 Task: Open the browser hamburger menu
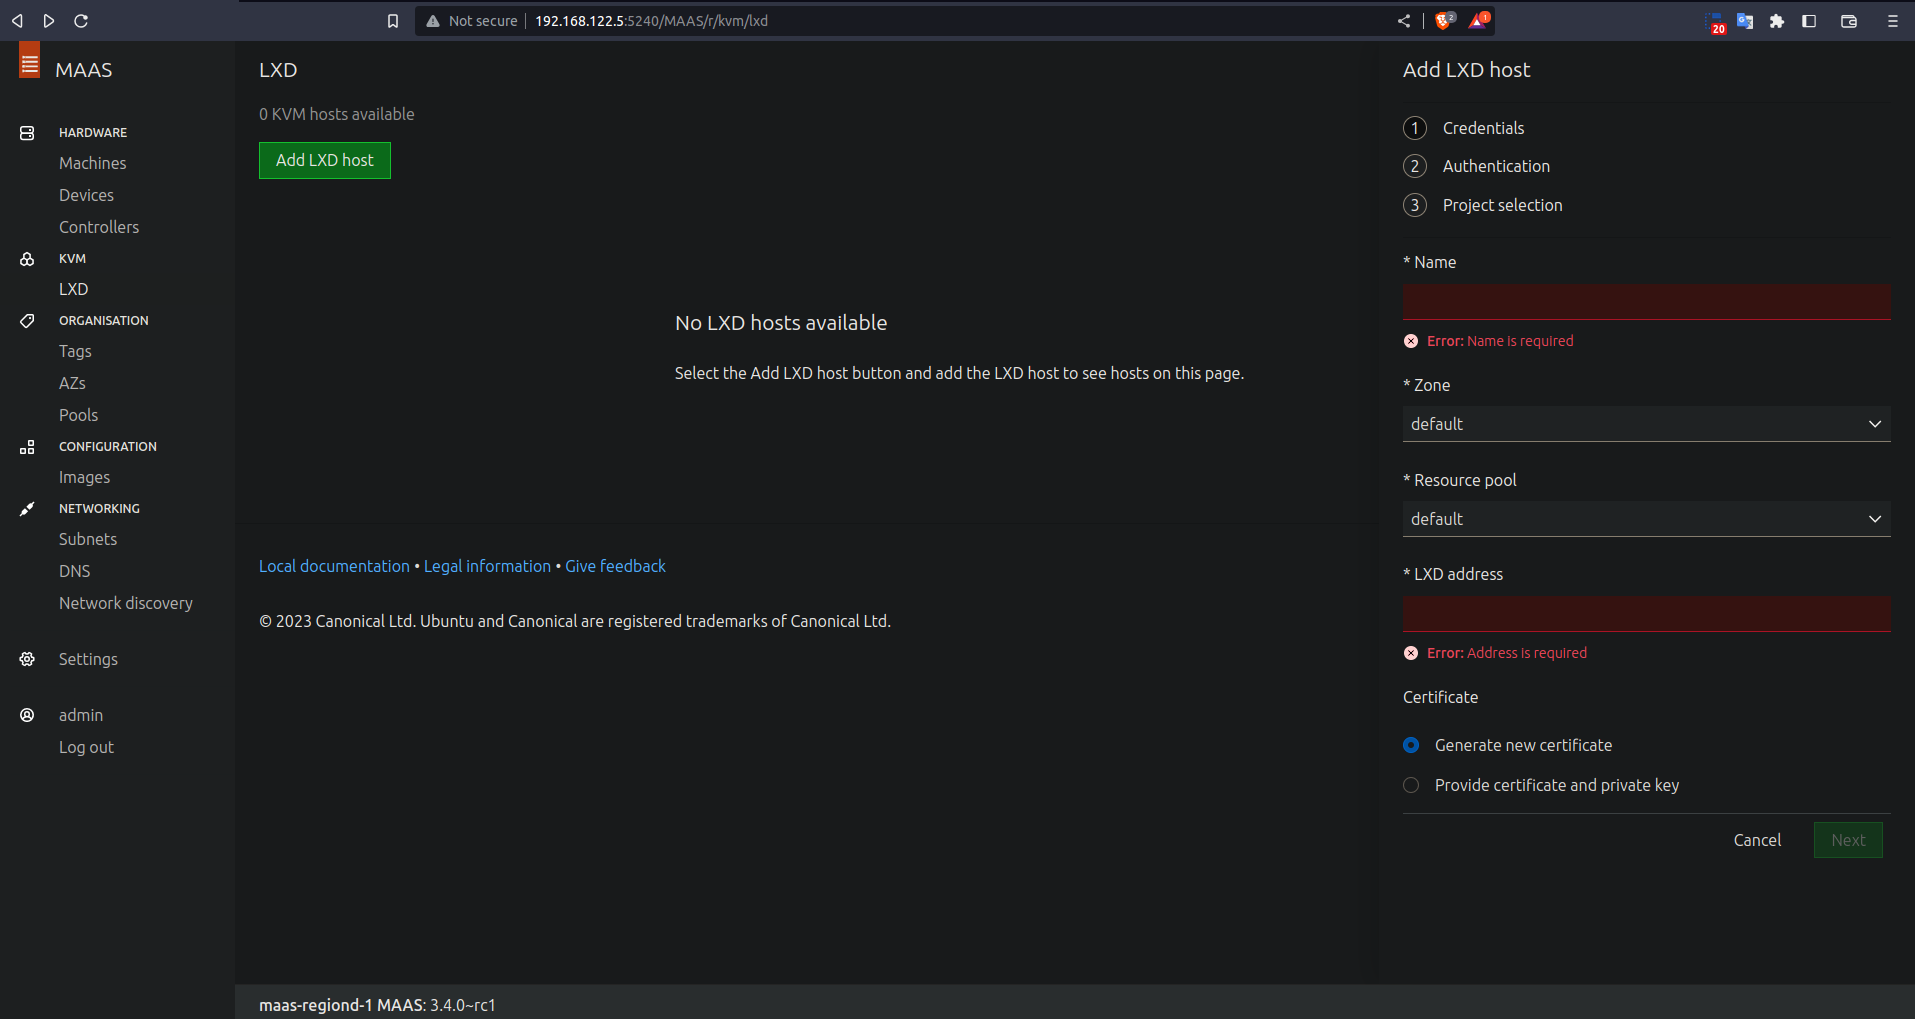point(1892,21)
